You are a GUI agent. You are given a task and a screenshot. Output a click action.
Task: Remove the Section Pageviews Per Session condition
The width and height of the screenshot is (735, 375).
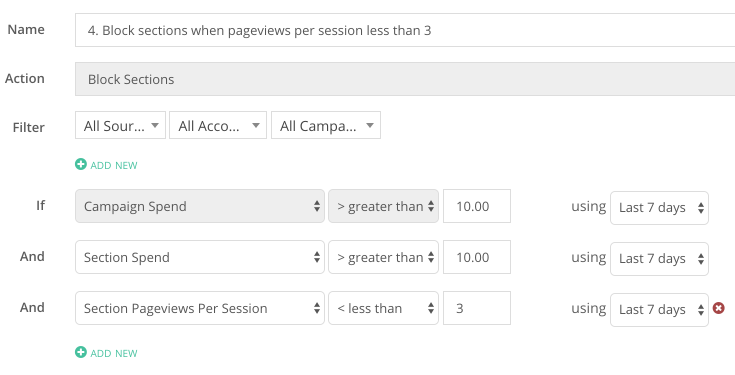coord(718,308)
